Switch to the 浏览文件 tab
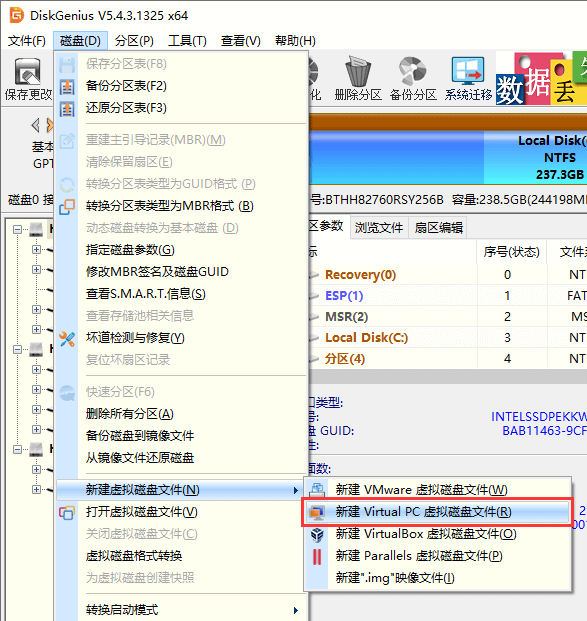Screen dimensions: 587x621 [x=379, y=228]
